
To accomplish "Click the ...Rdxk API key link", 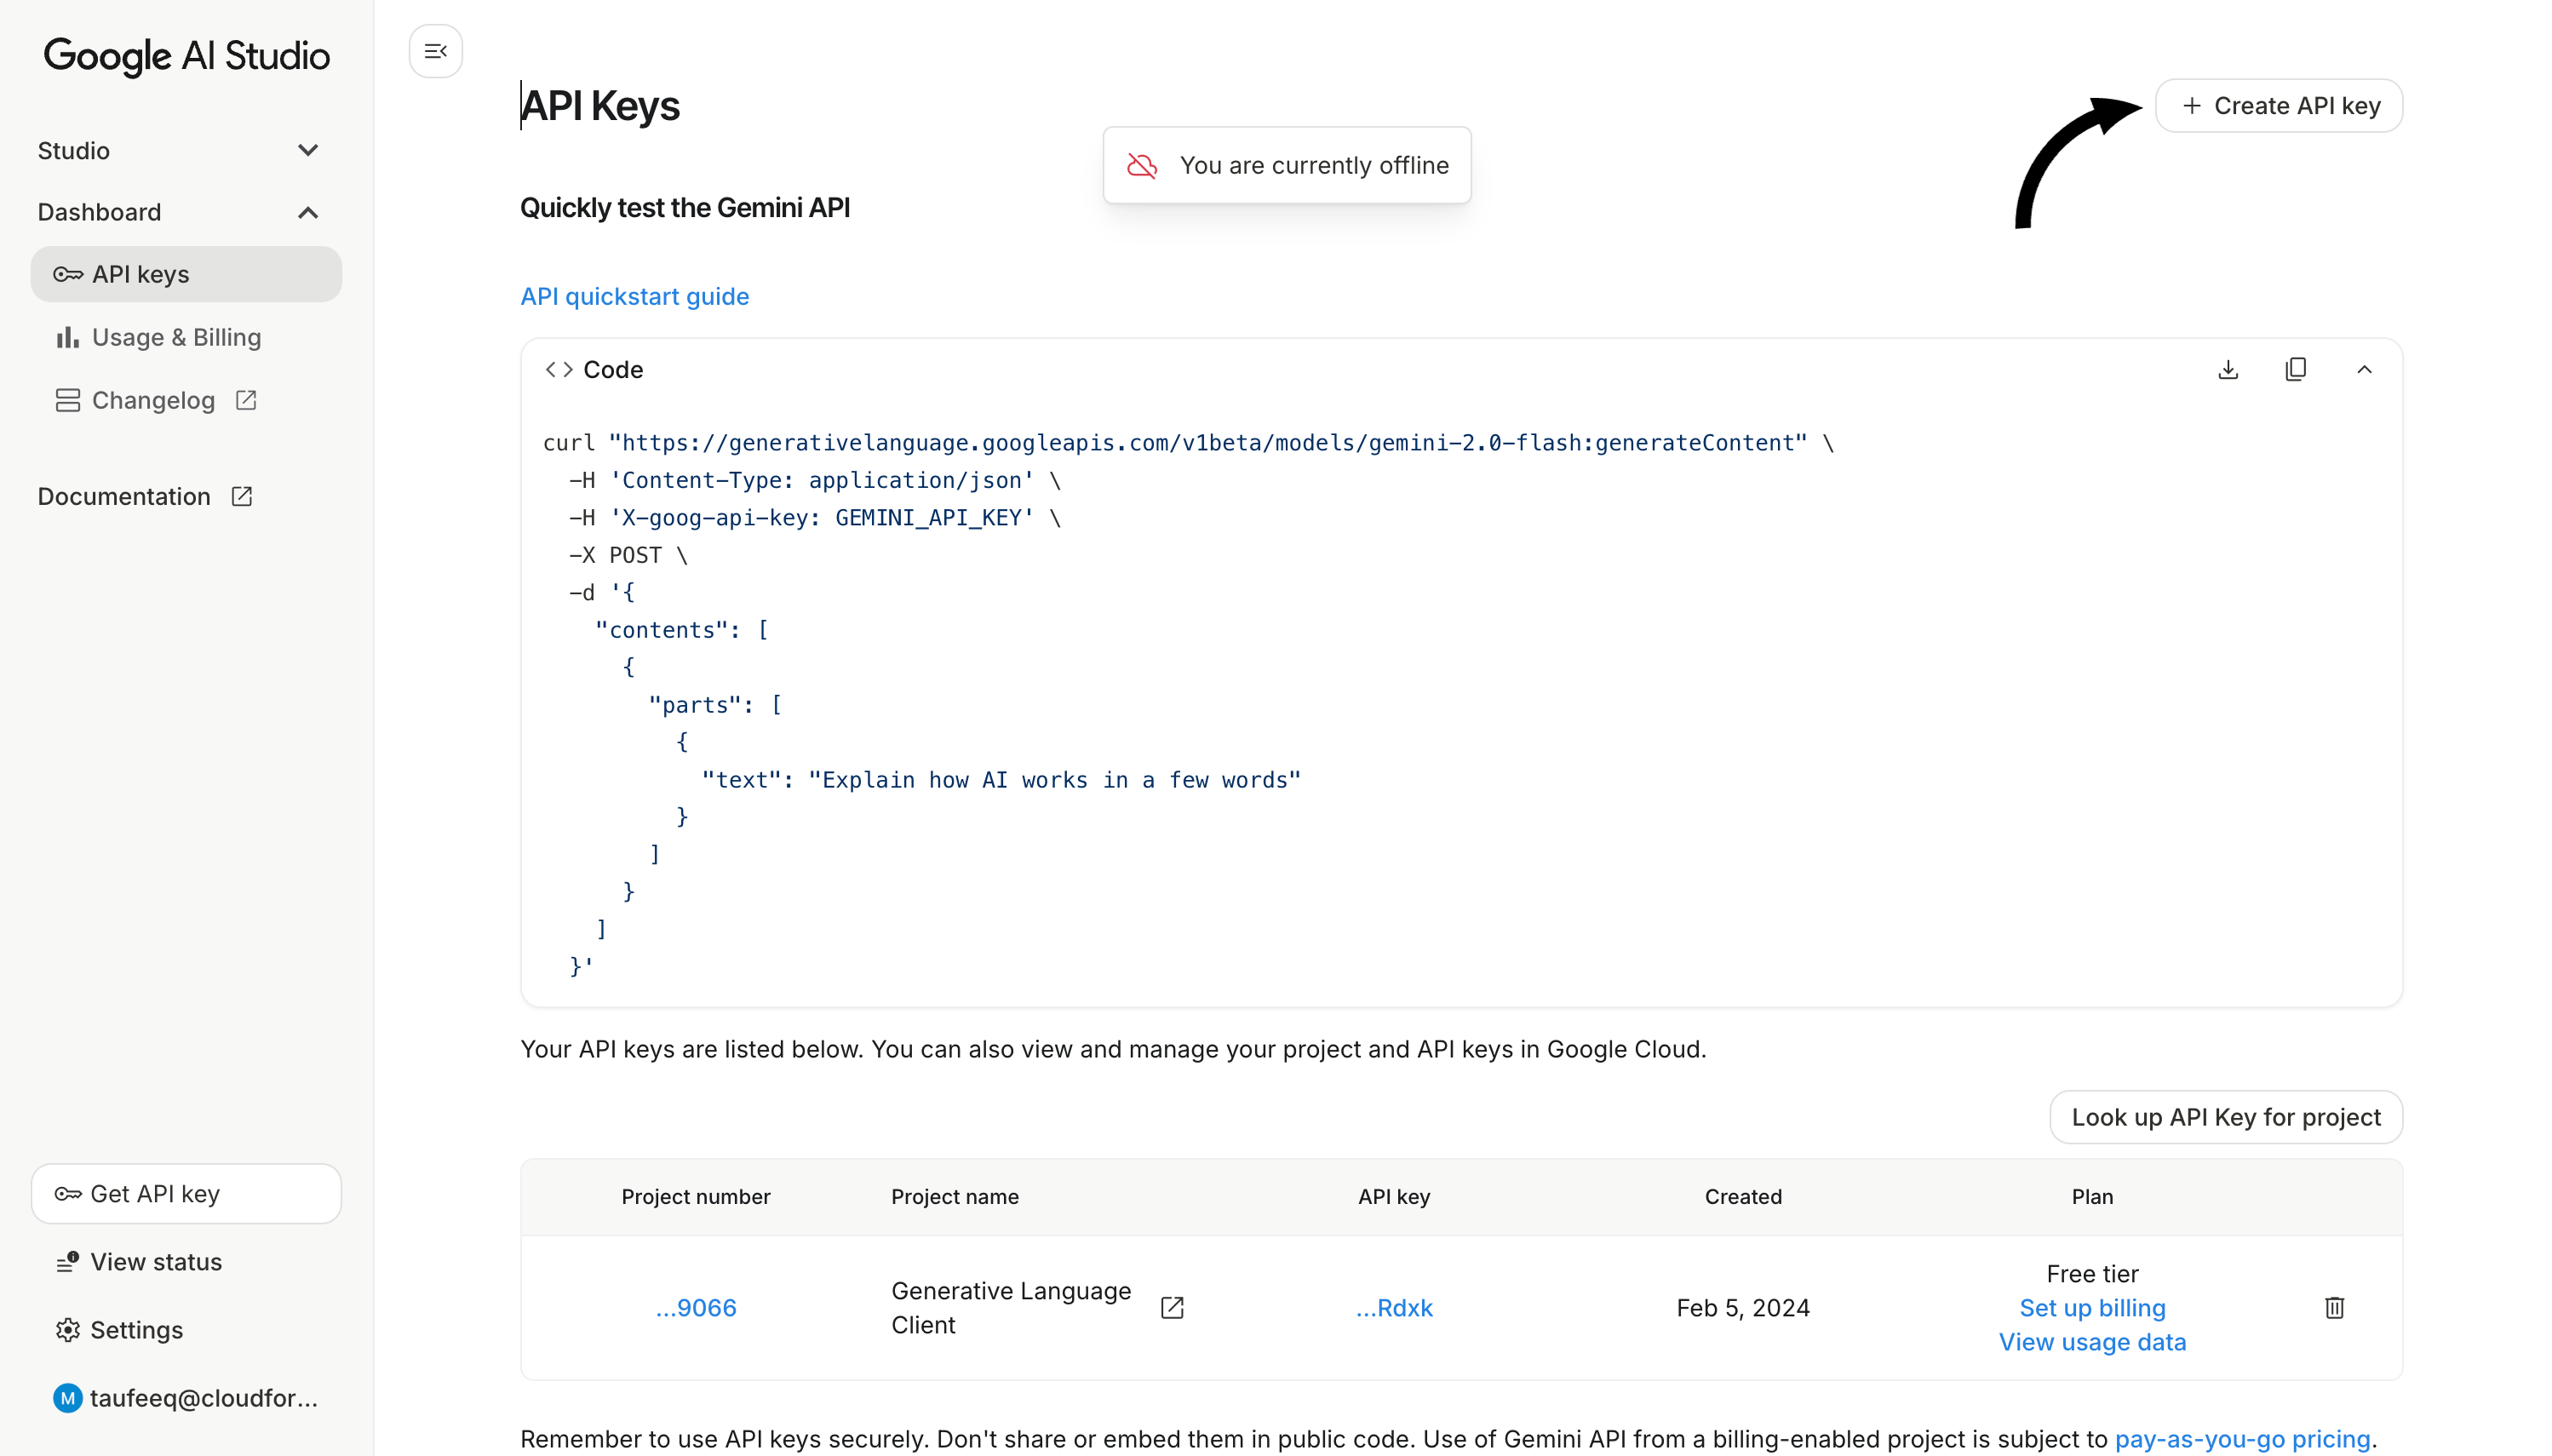I will point(1394,1307).
